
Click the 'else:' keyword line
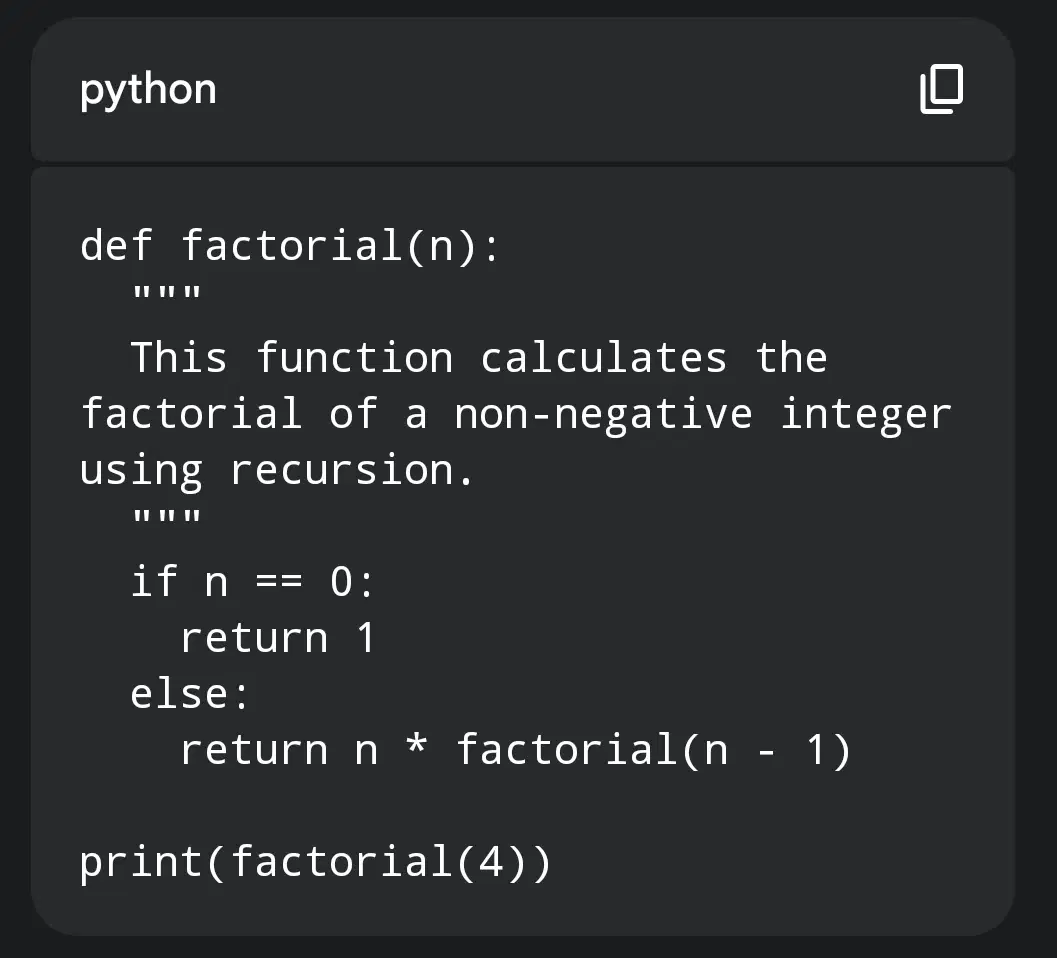(190, 694)
